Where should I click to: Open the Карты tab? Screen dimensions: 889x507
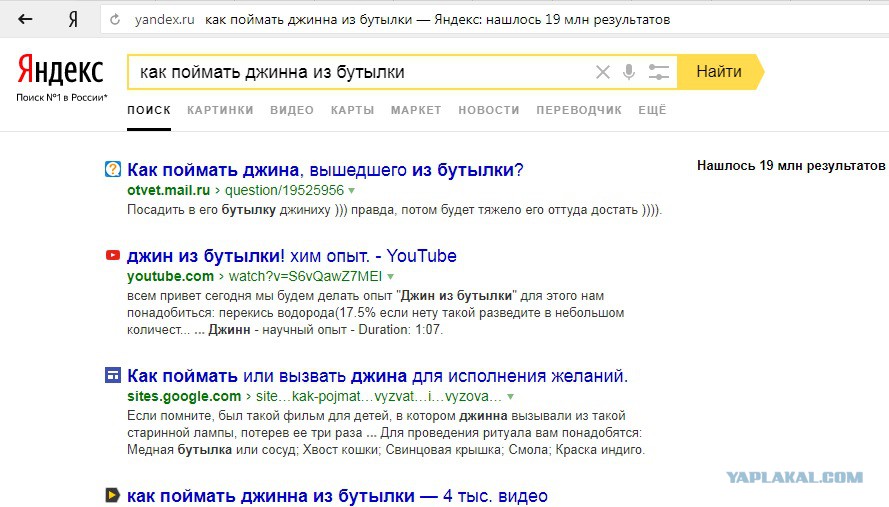353,110
